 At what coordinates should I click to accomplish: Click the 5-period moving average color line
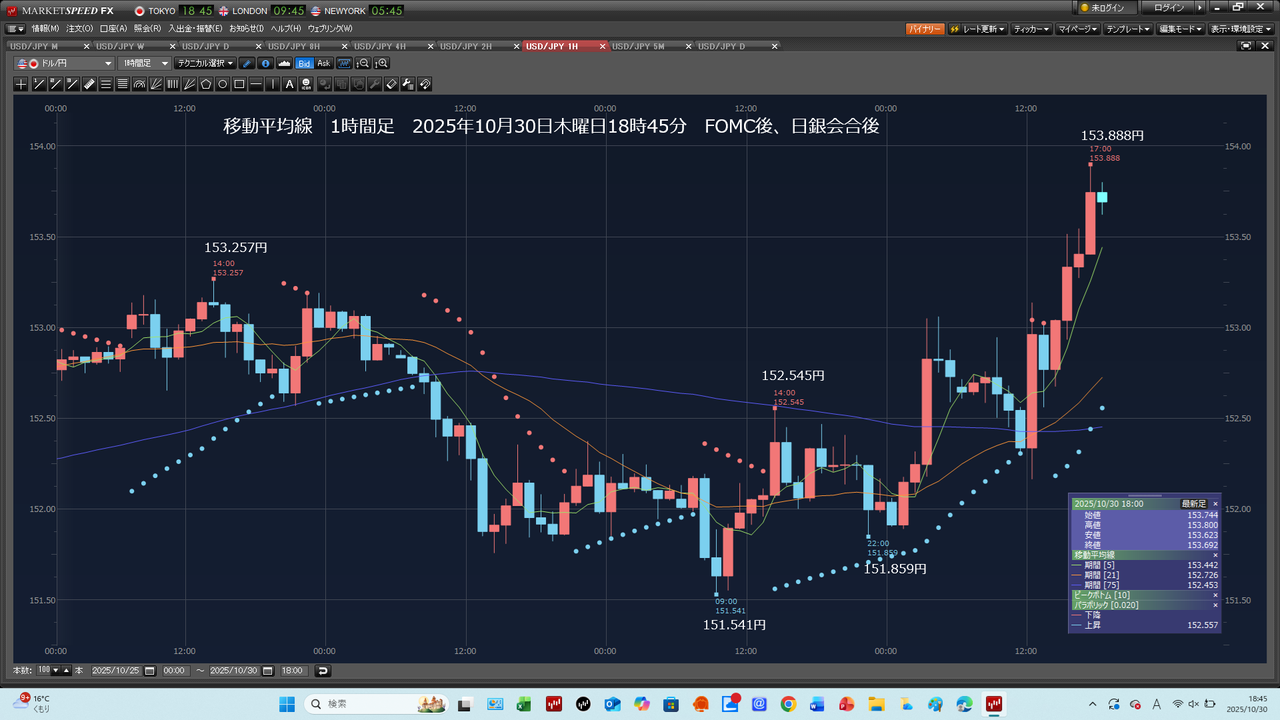[x=1077, y=565]
